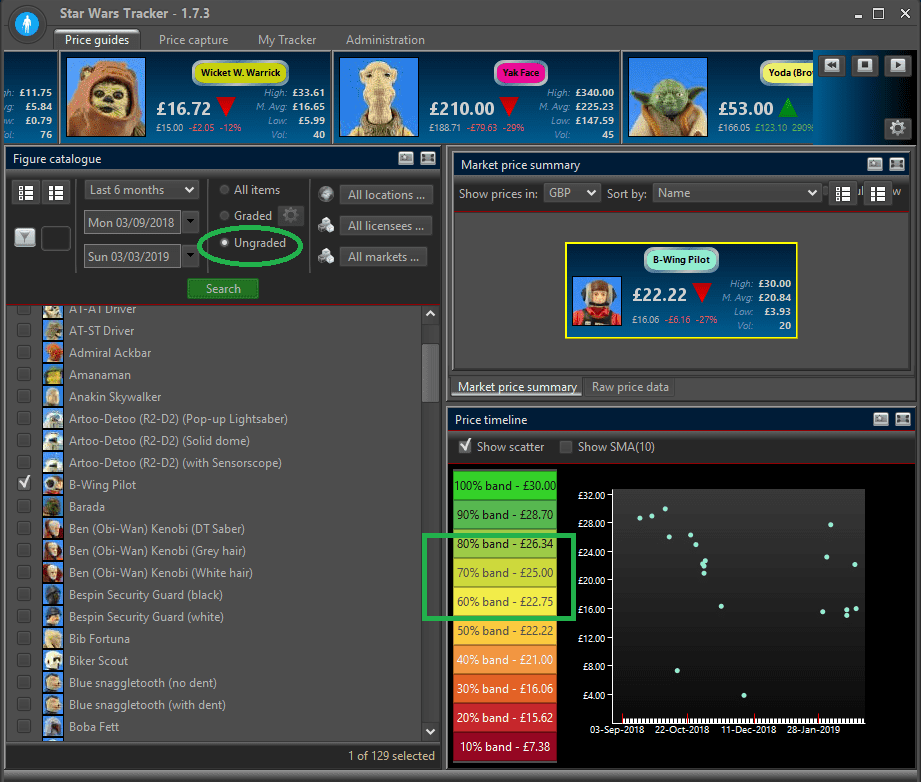Click Figure catalogue panel layout icon
The height and width of the screenshot is (782, 924).
click(428, 158)
